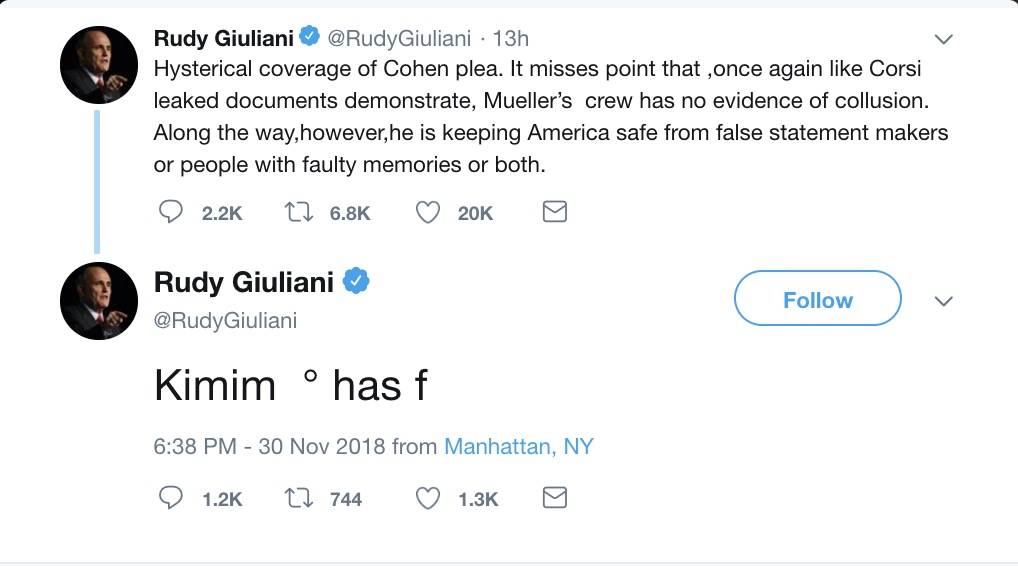Follow Rudy Giuliani

tap(817, 299)
